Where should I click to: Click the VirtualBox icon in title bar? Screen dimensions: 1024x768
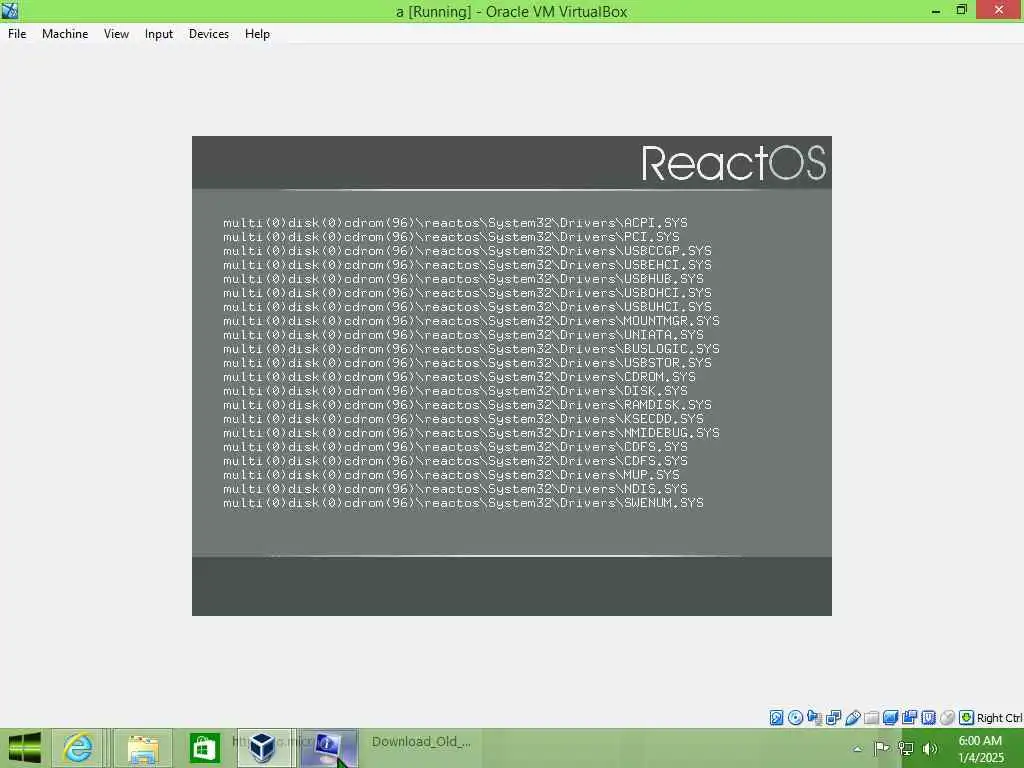tap(10, 10)
